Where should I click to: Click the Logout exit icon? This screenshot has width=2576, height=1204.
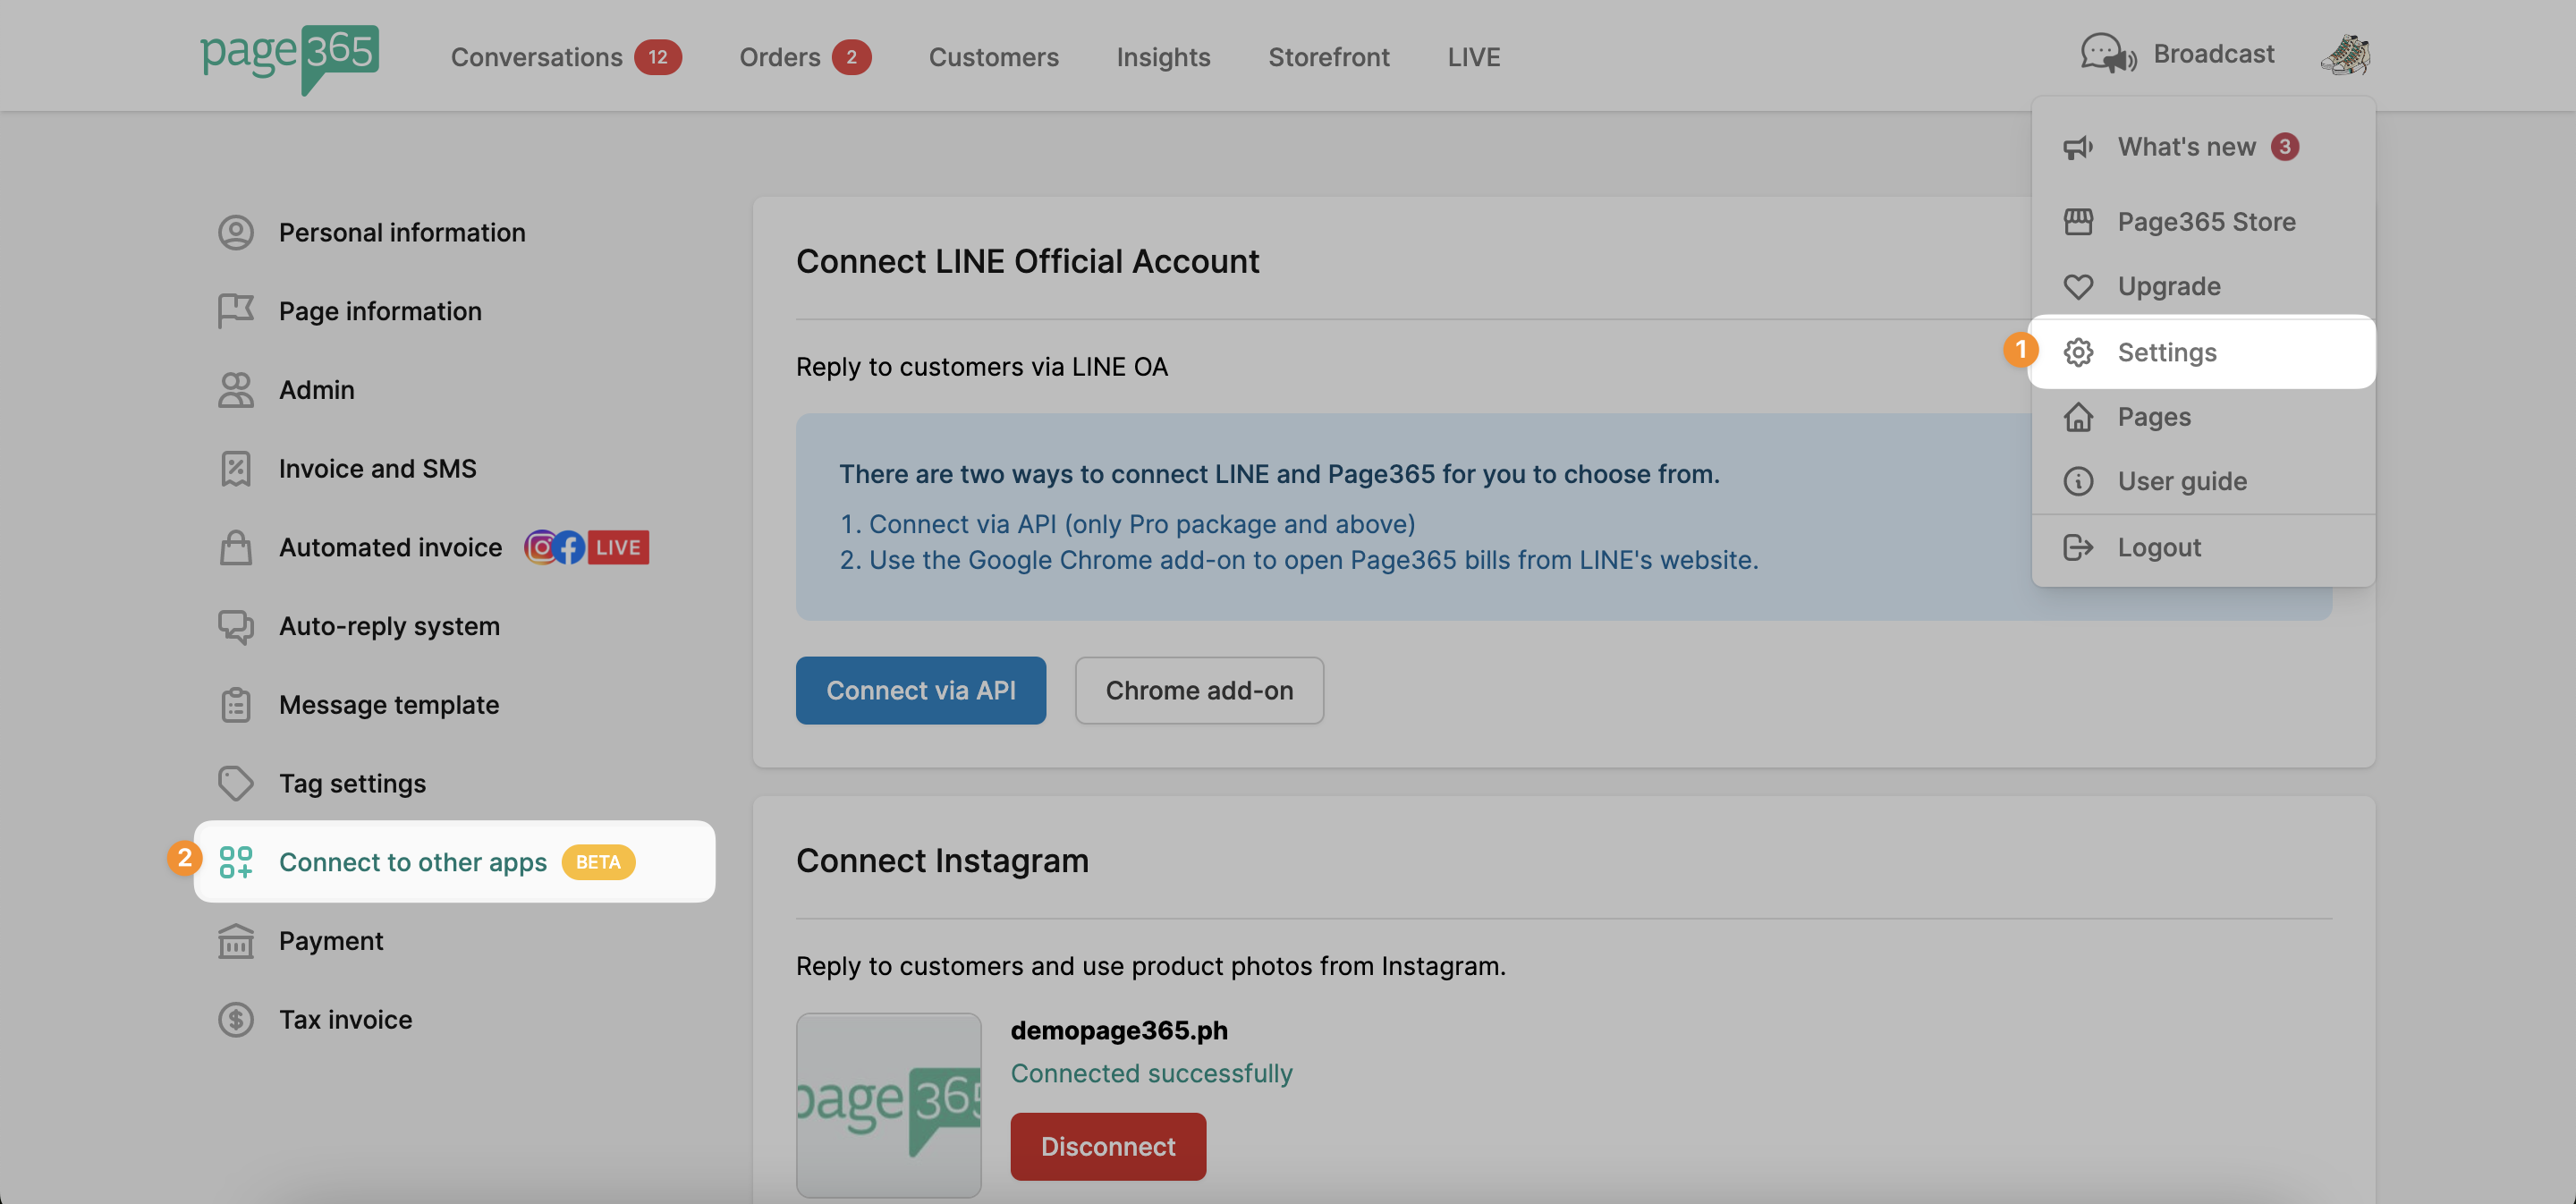tap(2078, 547)
